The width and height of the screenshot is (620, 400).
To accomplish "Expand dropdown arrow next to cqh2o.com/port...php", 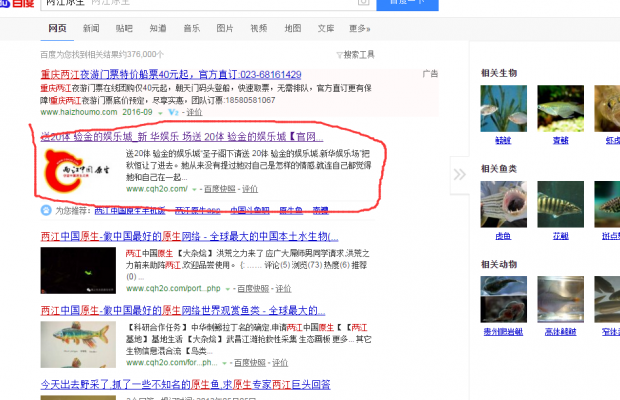I will pos(227,289).
